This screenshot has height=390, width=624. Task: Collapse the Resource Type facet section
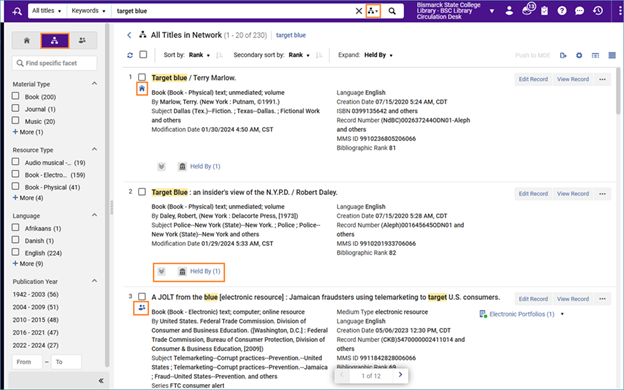tap(94, 149)
